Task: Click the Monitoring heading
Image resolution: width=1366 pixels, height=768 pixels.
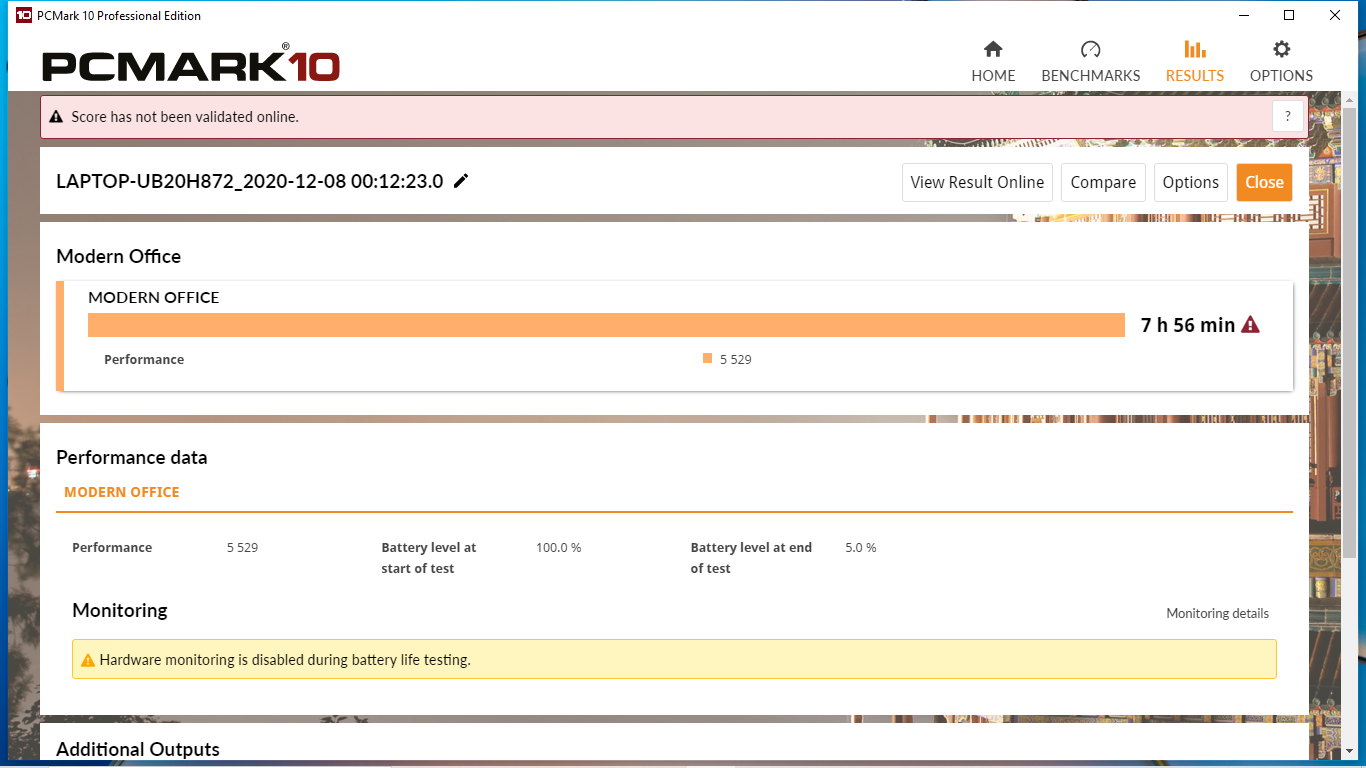Action: 120,610
